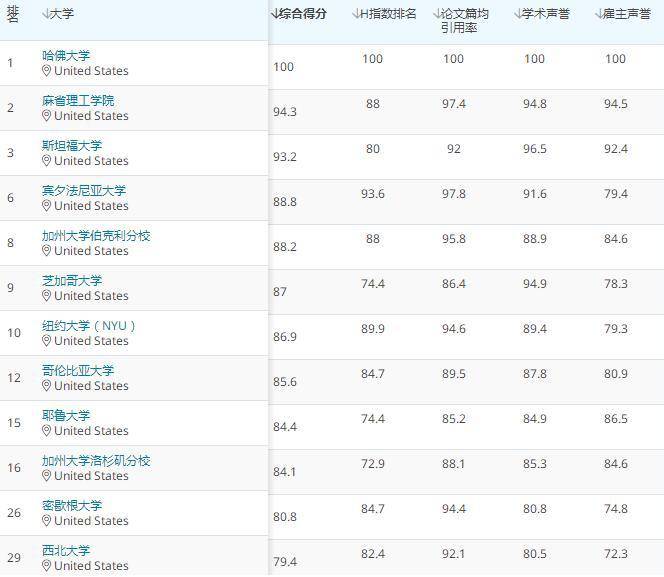The height and width of the screenshot is (577, 664).
Task: Open 宾夕法尼亚大学 university link
Action: (x=84, y=190)
